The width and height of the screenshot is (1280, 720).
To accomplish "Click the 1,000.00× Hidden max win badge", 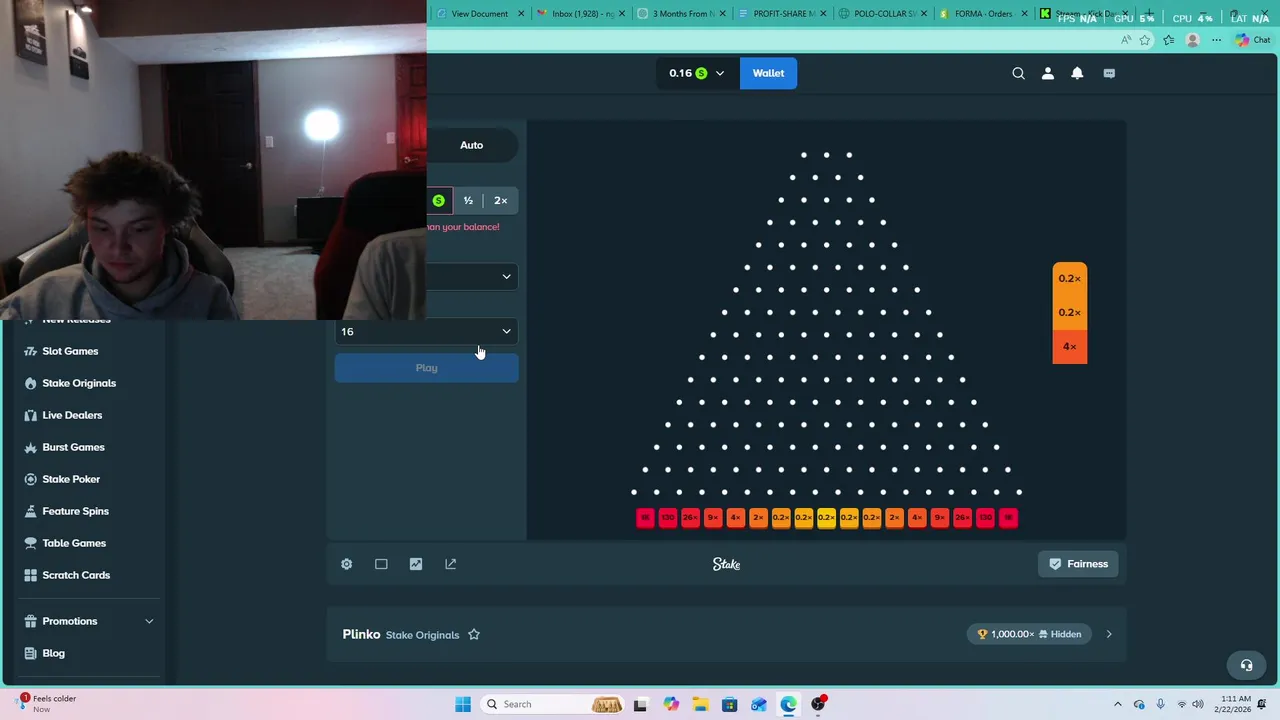I will coord(1030,634).
